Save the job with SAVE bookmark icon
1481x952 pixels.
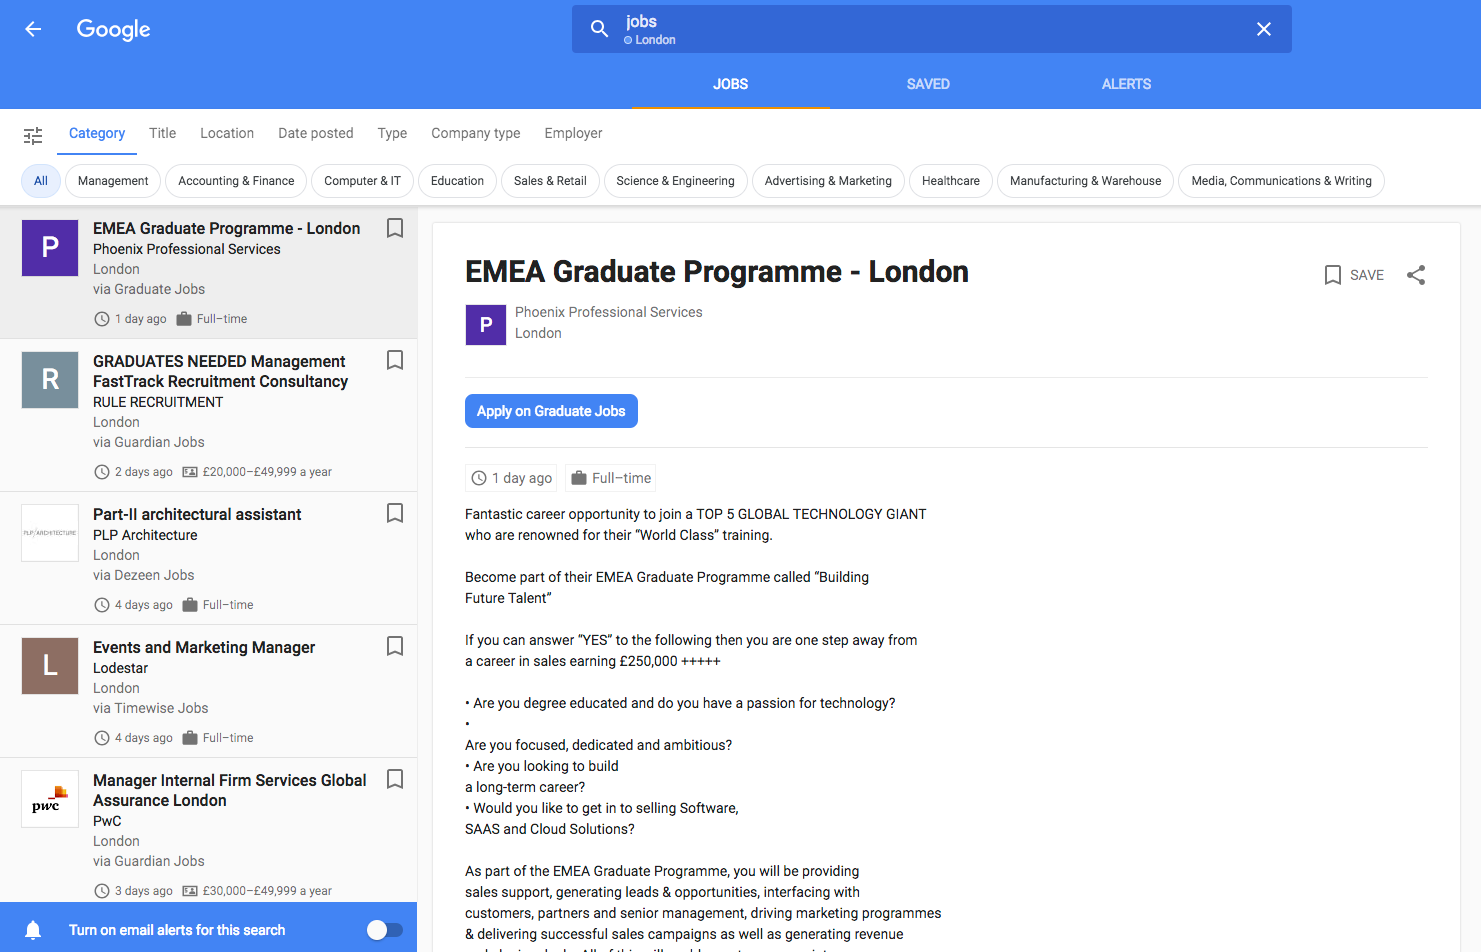tap(1354, 275)
